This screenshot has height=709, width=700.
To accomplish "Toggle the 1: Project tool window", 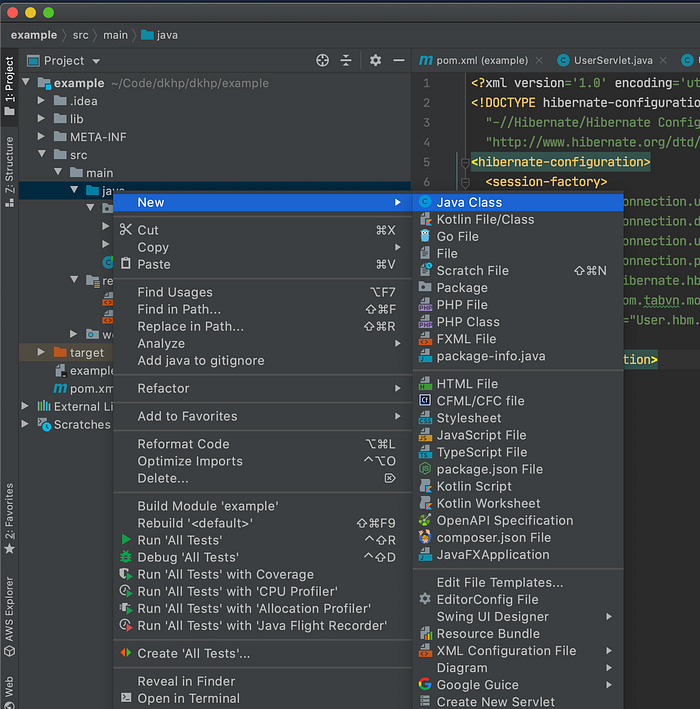I will 9,86.
